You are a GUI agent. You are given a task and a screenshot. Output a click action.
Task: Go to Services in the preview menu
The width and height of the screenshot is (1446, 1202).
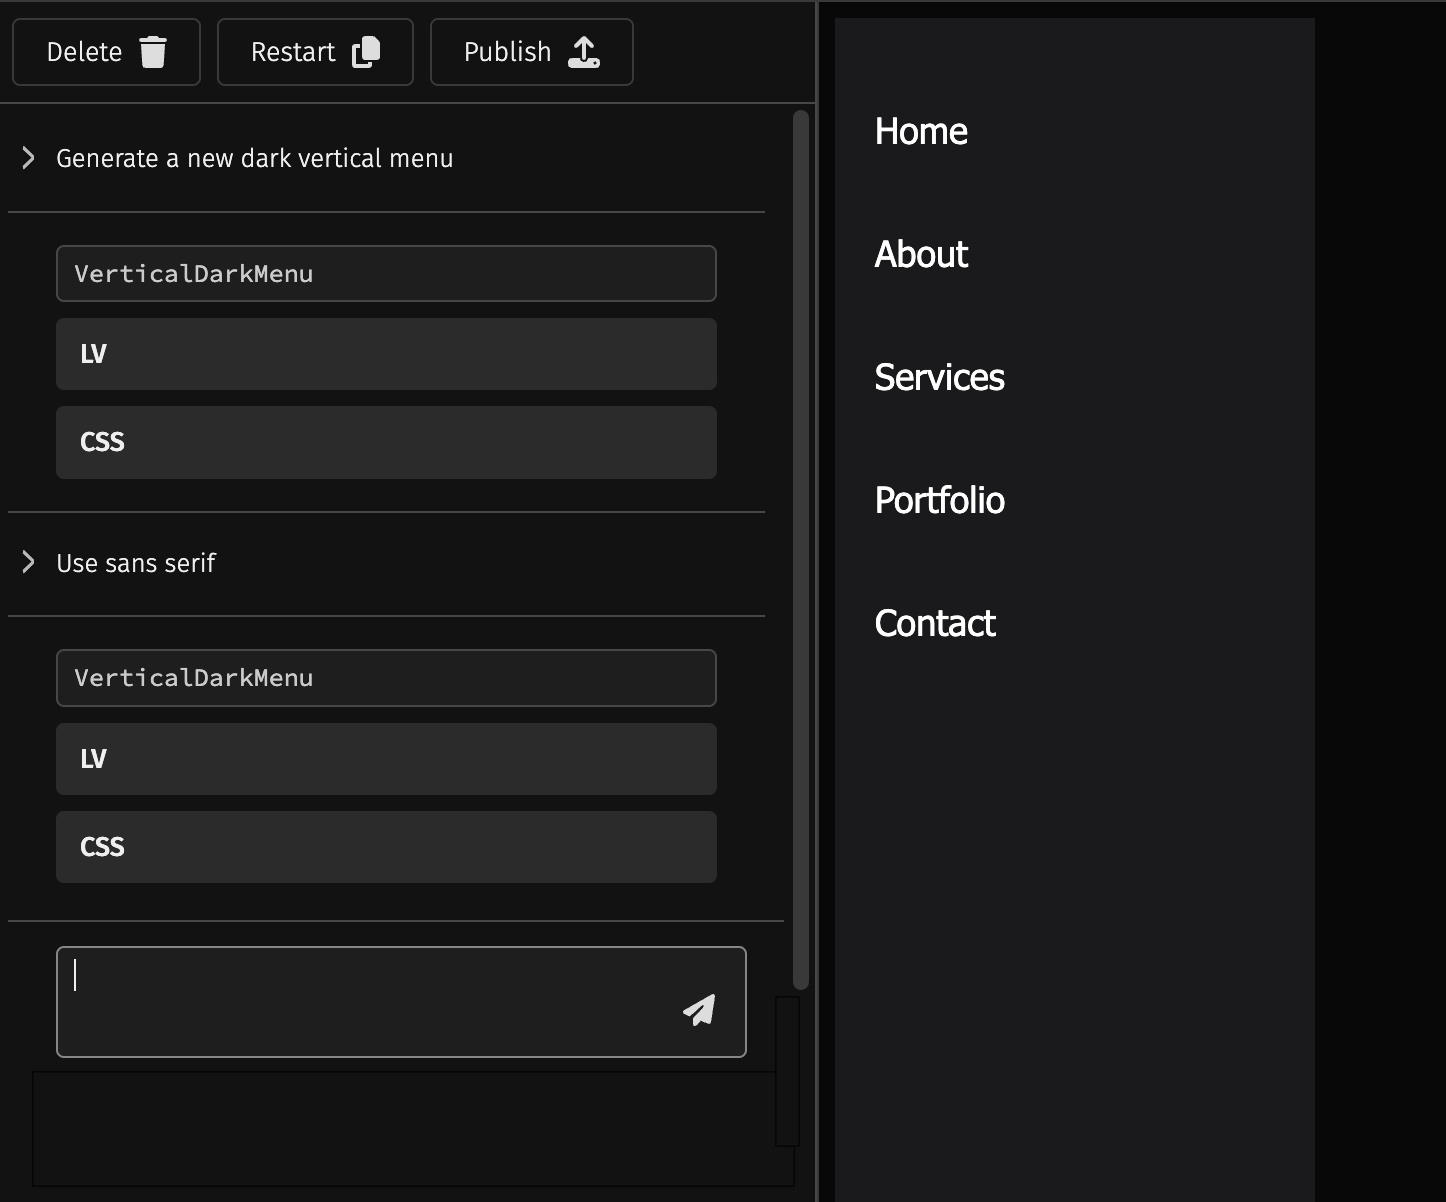[x=939, y=377]
